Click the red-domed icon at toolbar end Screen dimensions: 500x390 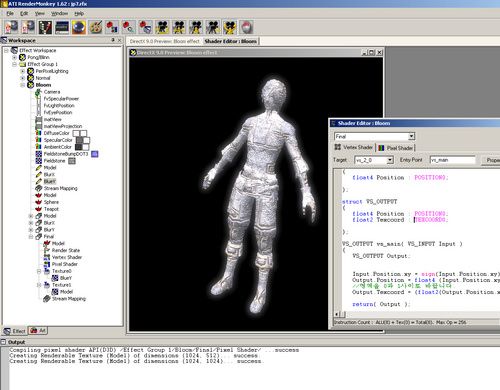(247, 27)
